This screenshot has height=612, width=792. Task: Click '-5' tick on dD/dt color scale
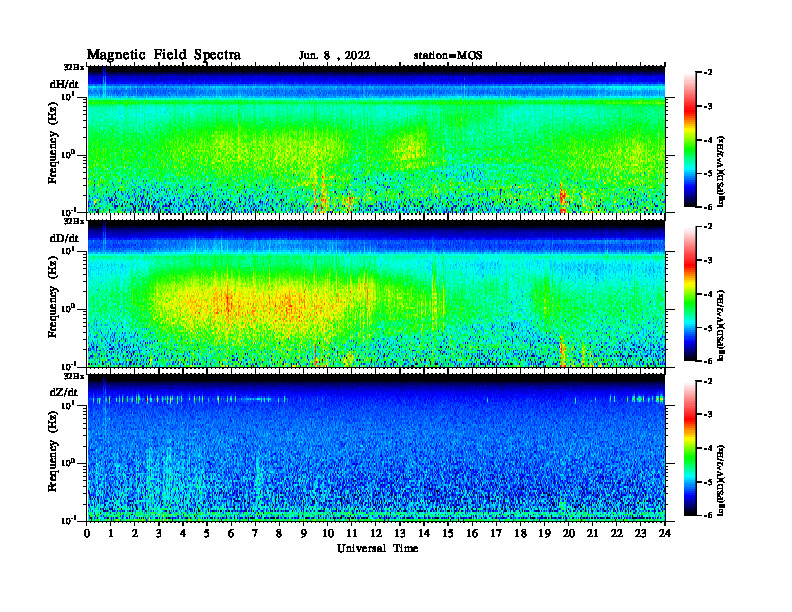(707, 328)
